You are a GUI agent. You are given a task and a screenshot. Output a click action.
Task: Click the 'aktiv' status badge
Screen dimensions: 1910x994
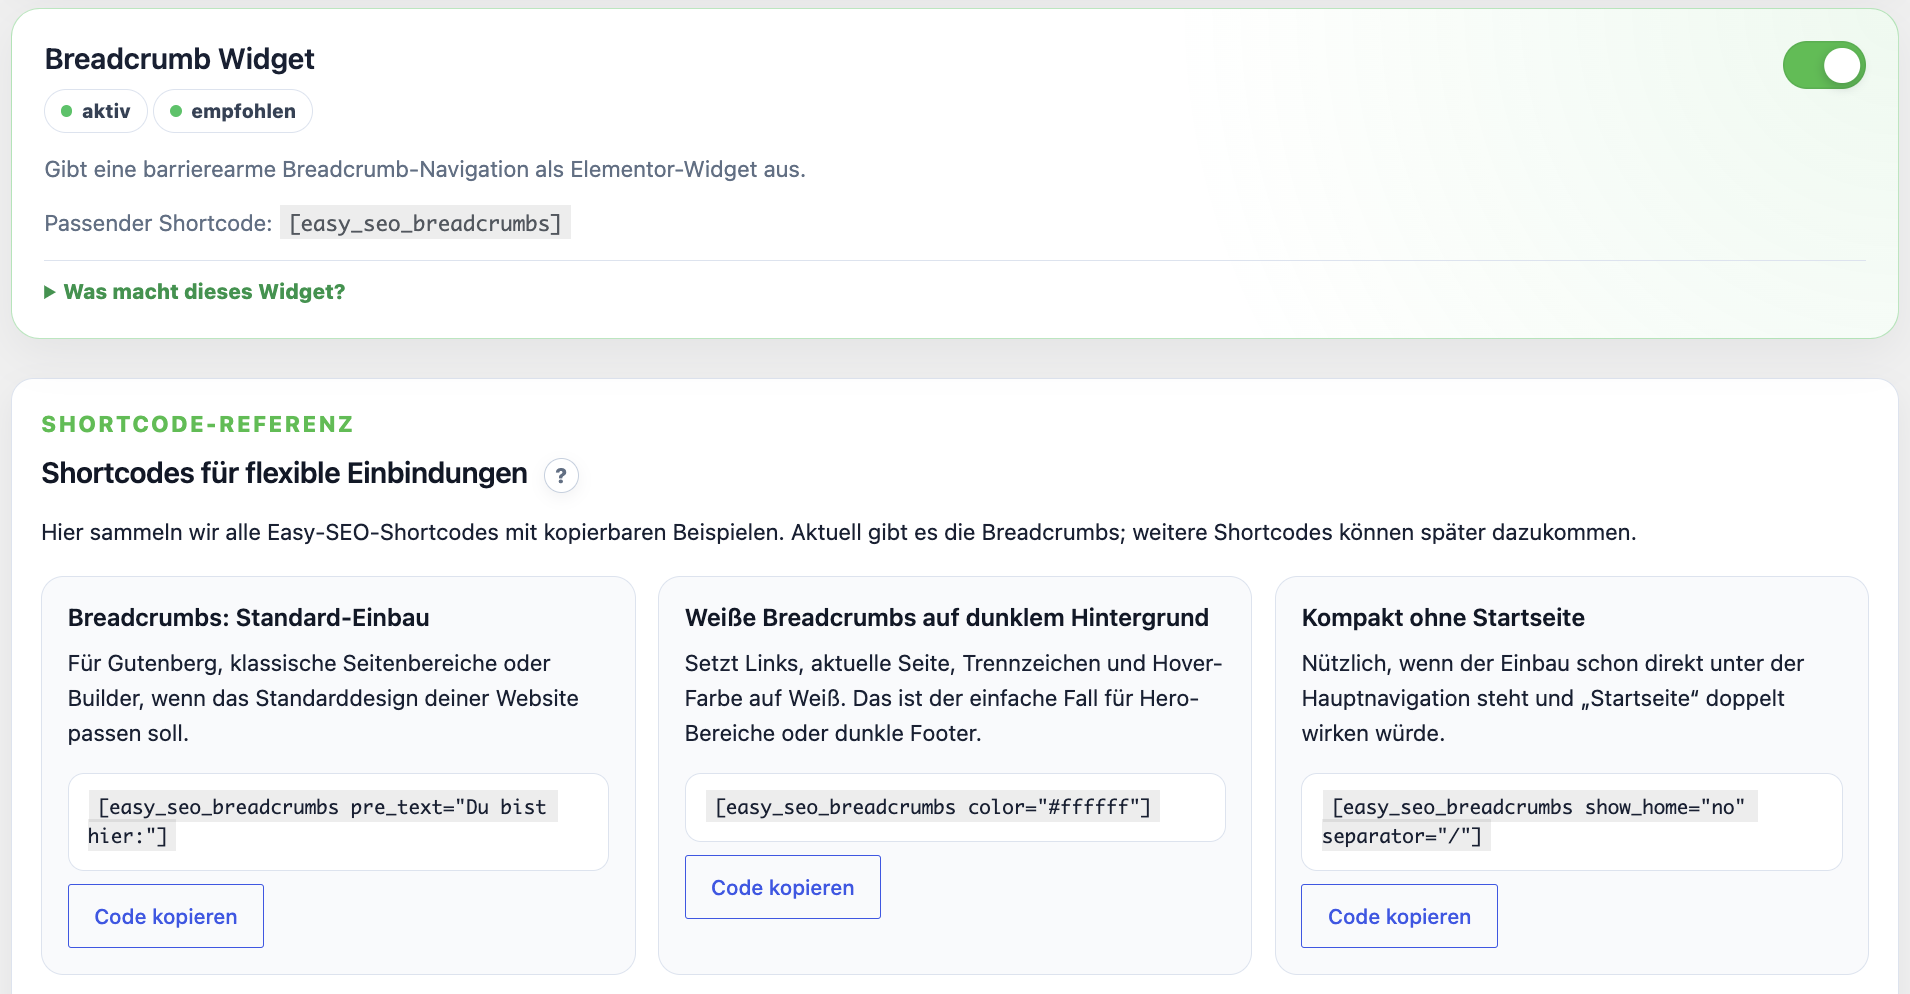point(96,111)
